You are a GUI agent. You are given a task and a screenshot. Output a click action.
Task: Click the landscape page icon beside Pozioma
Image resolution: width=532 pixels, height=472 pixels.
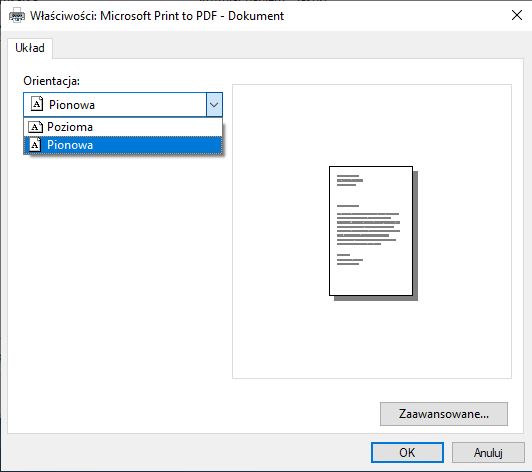coord(35,127)
